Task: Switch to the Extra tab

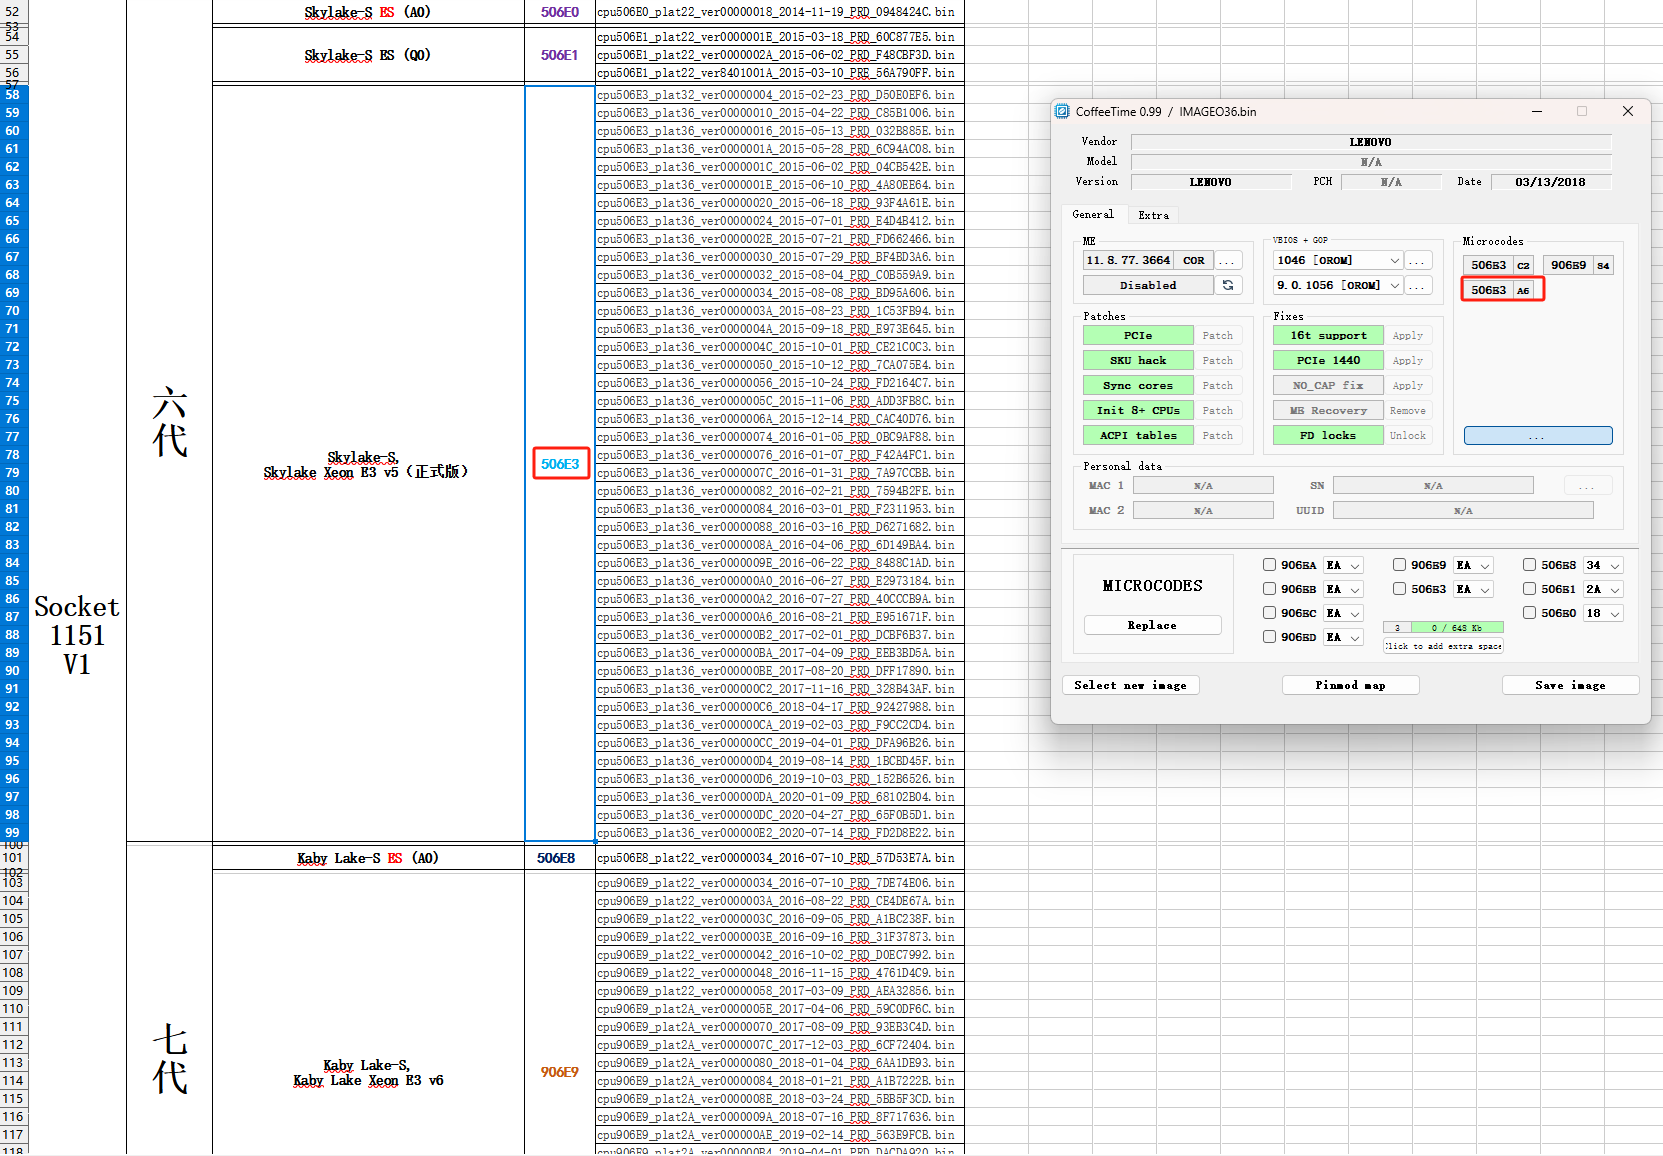Action: (1153, 215)
